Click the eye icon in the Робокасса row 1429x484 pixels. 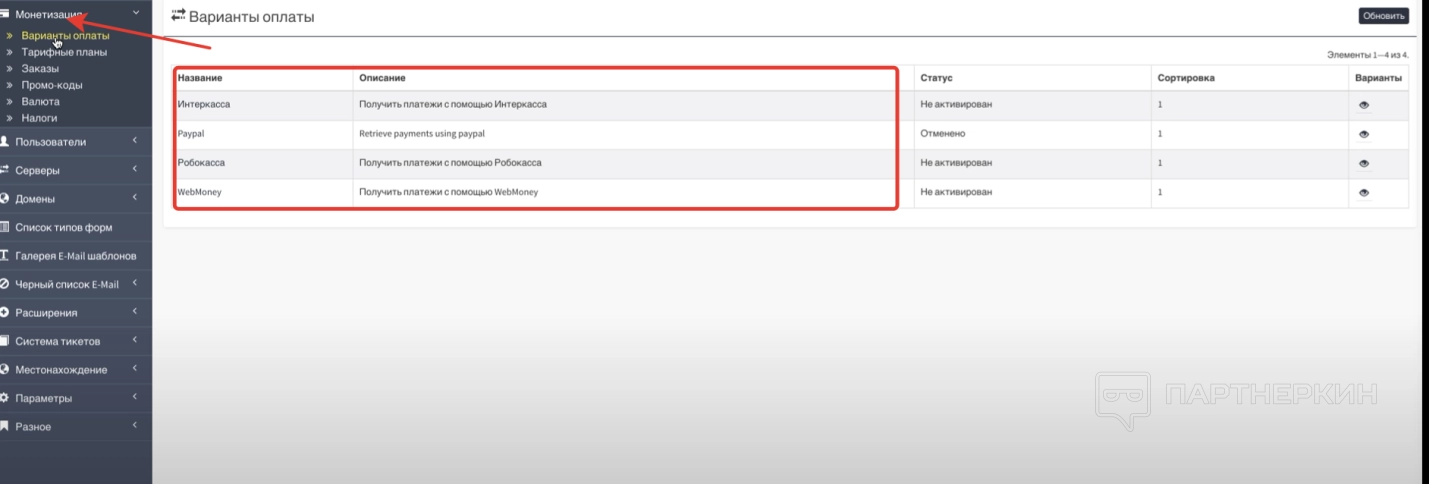pyautogui.click(x=1363, y=163)
